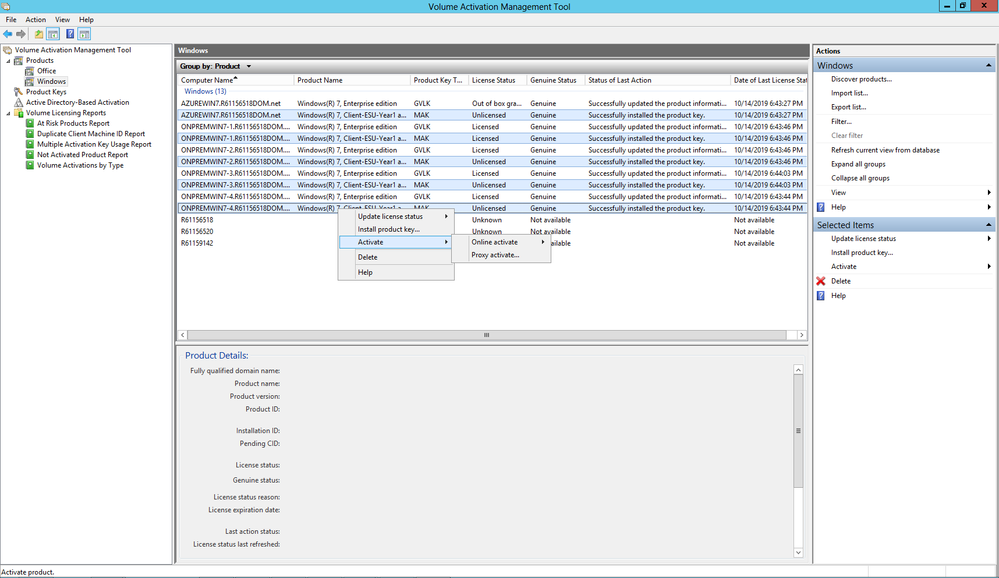The image size is (999, 578).
Task: Choose Install product key... in context menu
Action: click(x=396, y=229)
